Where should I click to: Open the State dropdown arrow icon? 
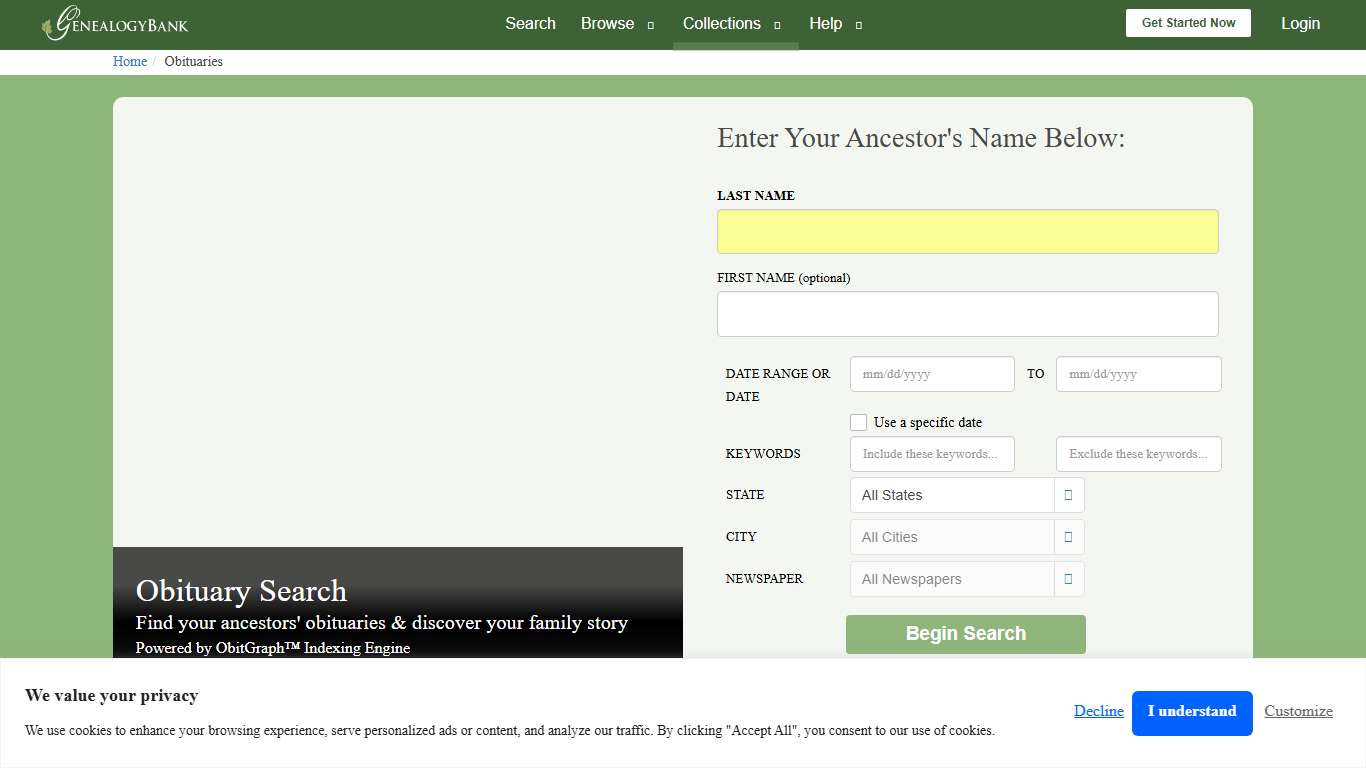click(1068, 495)
